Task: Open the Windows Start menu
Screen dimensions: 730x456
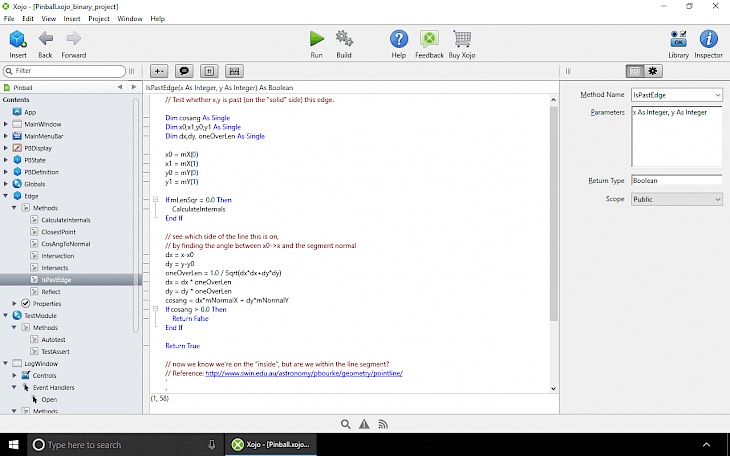Action: coord(14,445)
